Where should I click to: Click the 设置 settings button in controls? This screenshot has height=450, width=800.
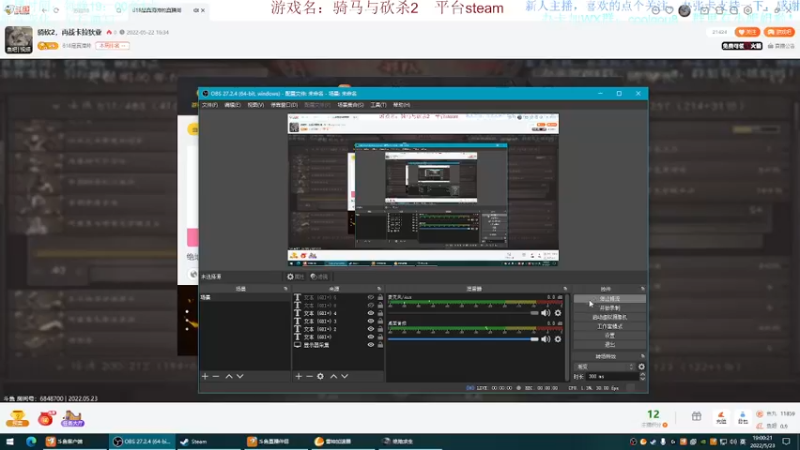(x=610, y=336)
